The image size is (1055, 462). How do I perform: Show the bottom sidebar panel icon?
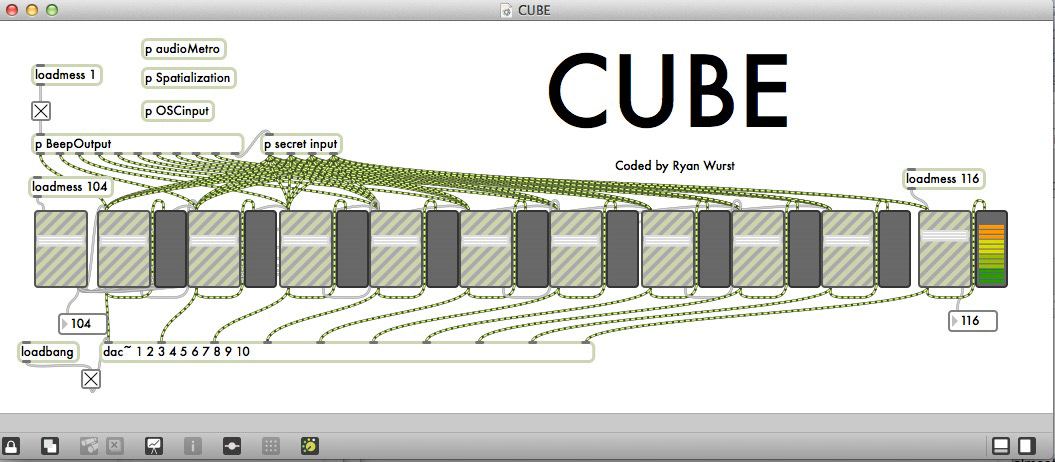(1001, 445)
